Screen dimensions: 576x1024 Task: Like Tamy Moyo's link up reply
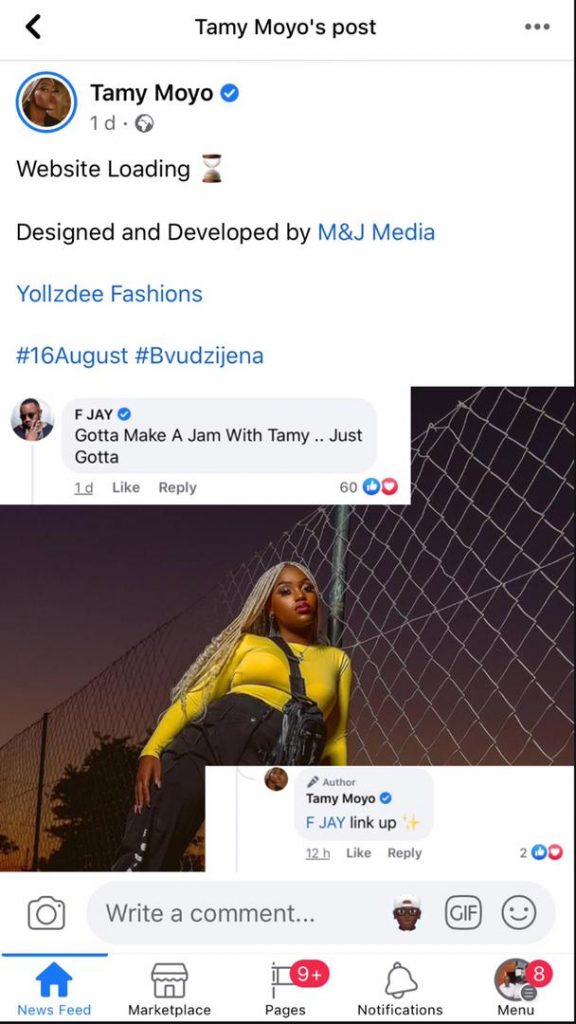pyautogui.click(x=358, y=853)
